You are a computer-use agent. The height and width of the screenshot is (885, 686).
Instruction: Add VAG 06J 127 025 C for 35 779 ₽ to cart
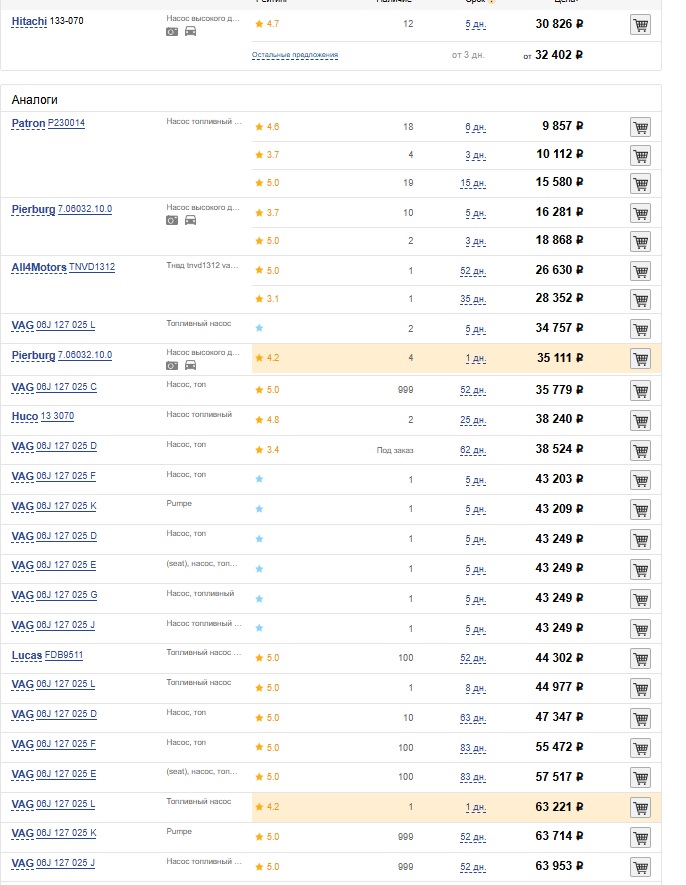(x=640, y=391)
